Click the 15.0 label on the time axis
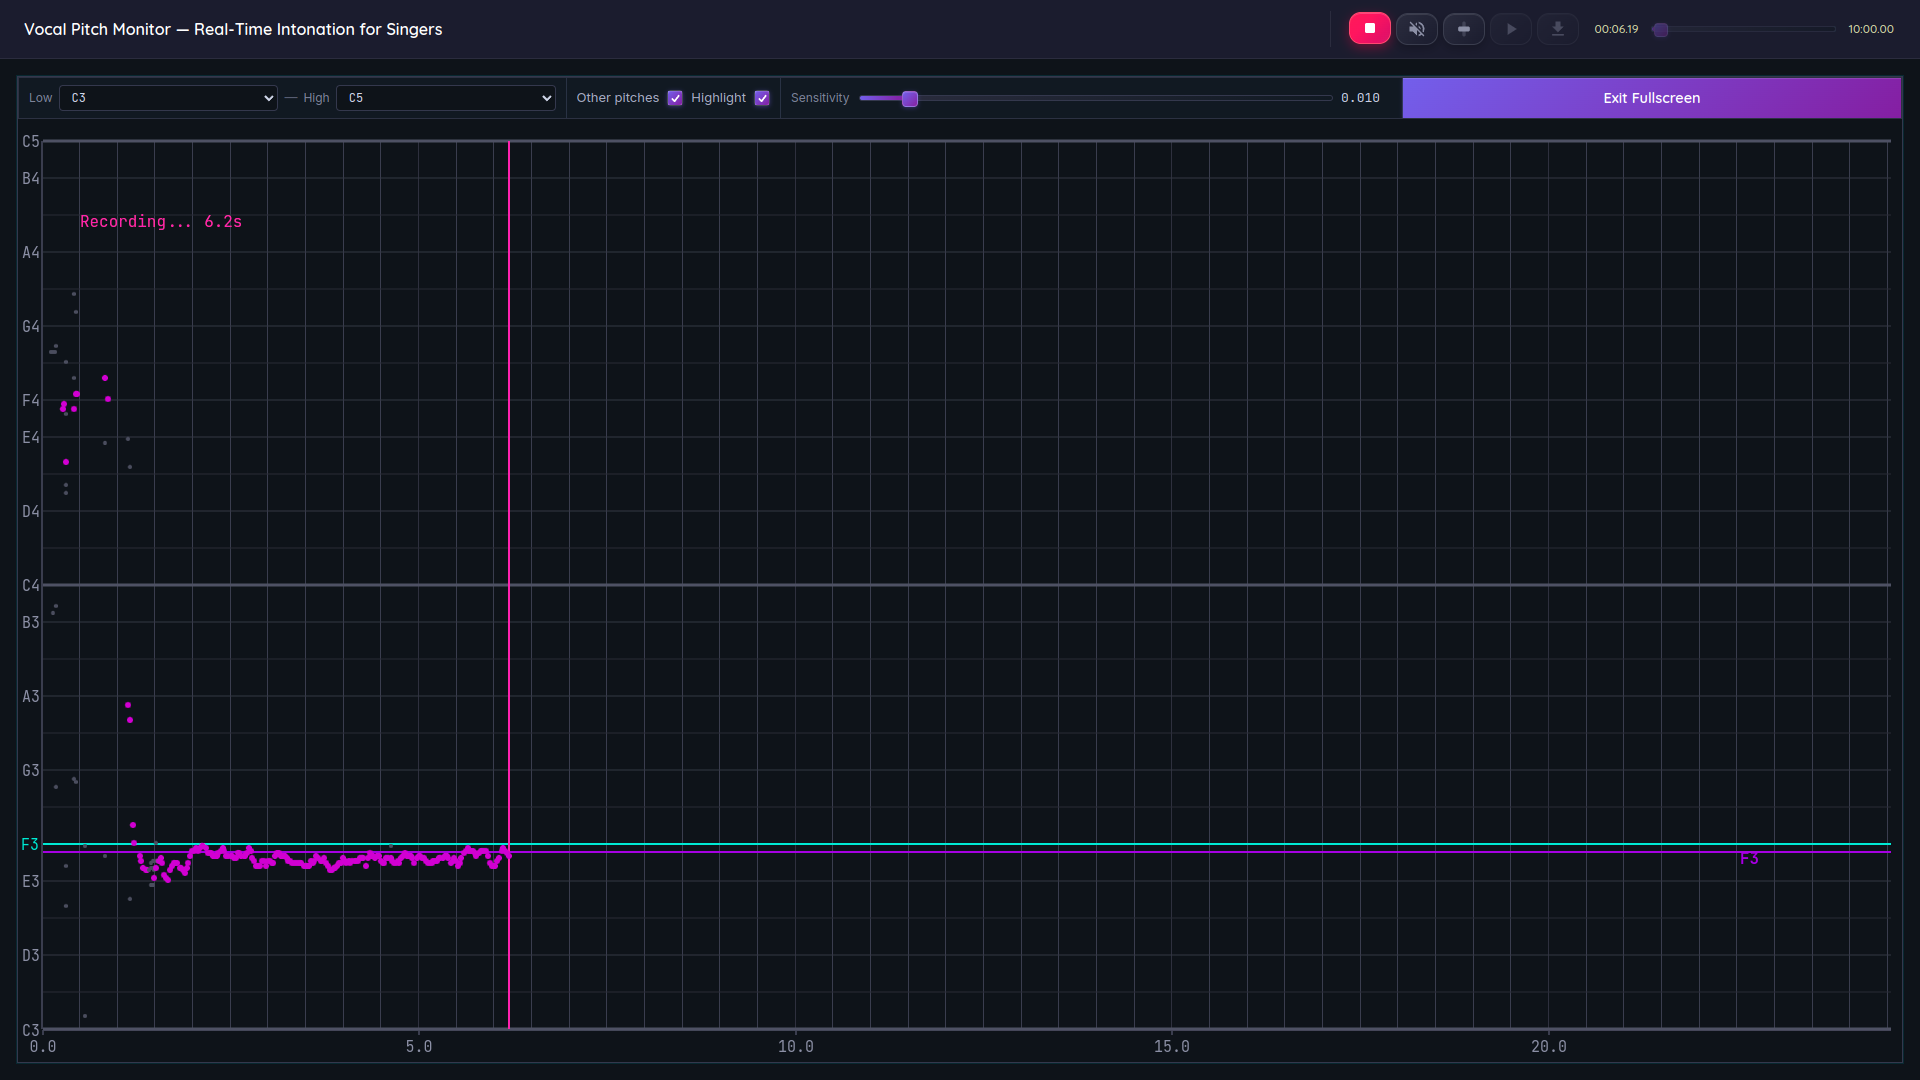This screenshot has width=1920, height=1080. tap(1172, 1047)
